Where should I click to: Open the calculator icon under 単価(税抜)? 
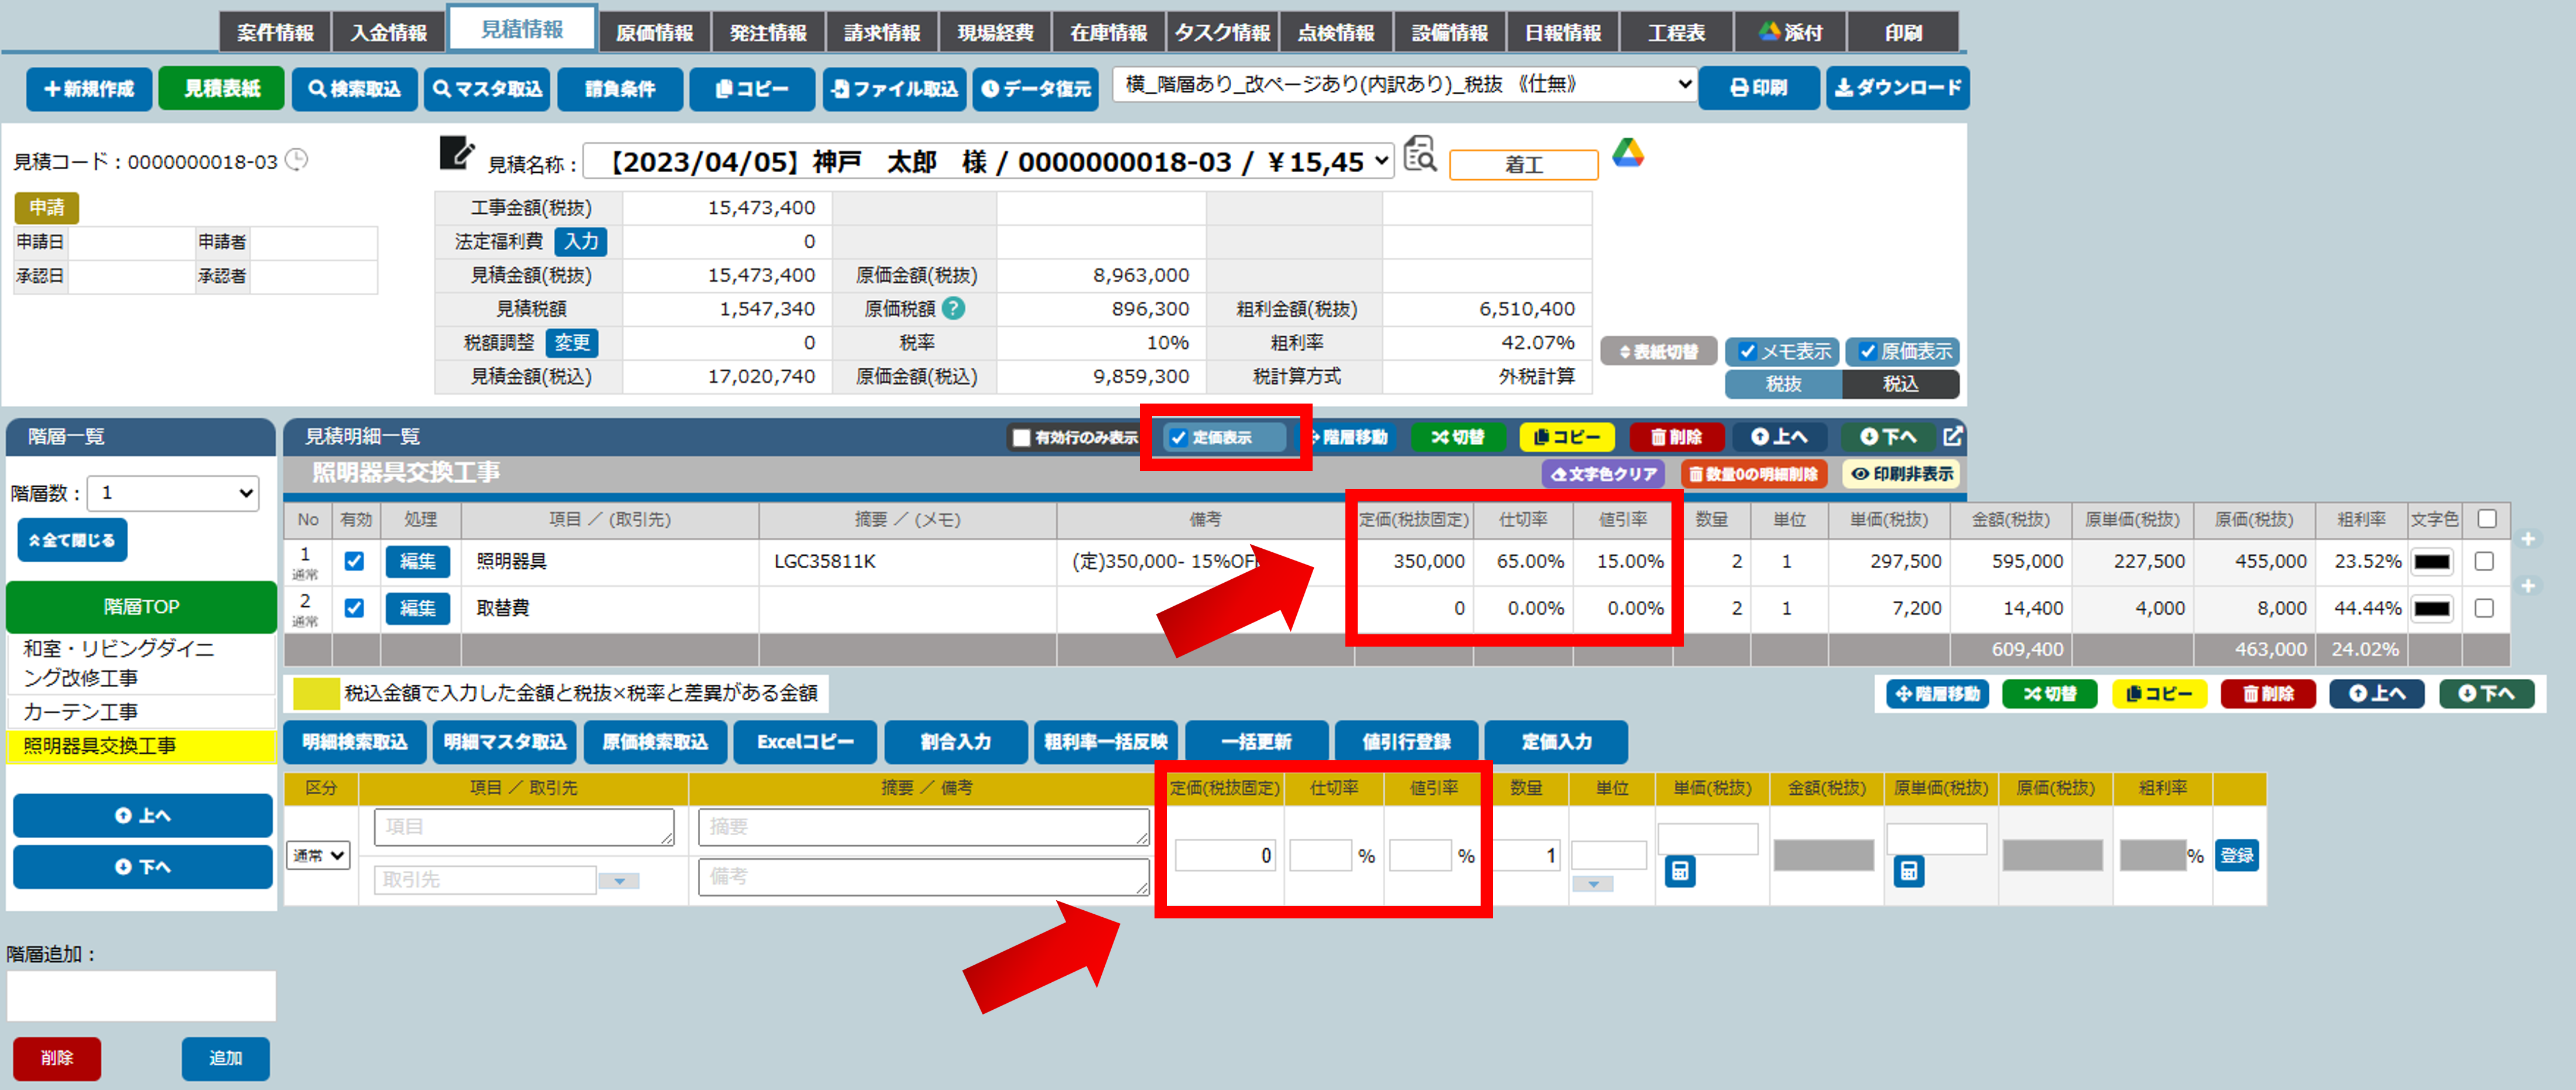pos(1679,871)
